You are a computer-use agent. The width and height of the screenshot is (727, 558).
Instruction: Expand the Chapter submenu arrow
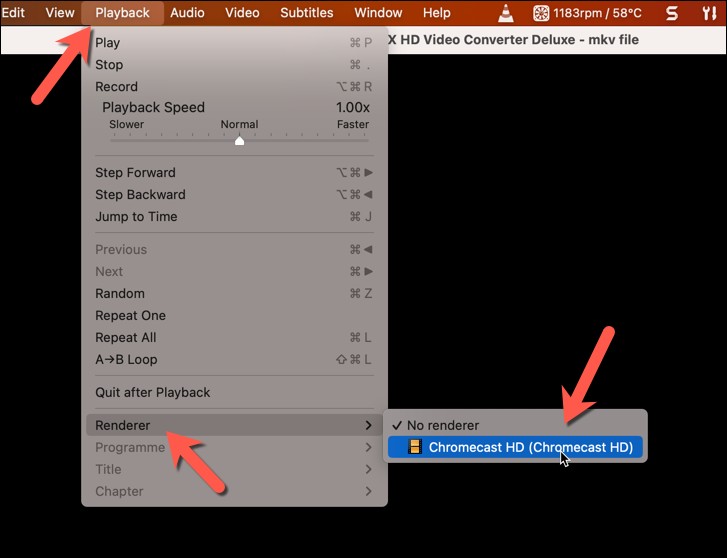pyautogui.click(x=368, y=491)
